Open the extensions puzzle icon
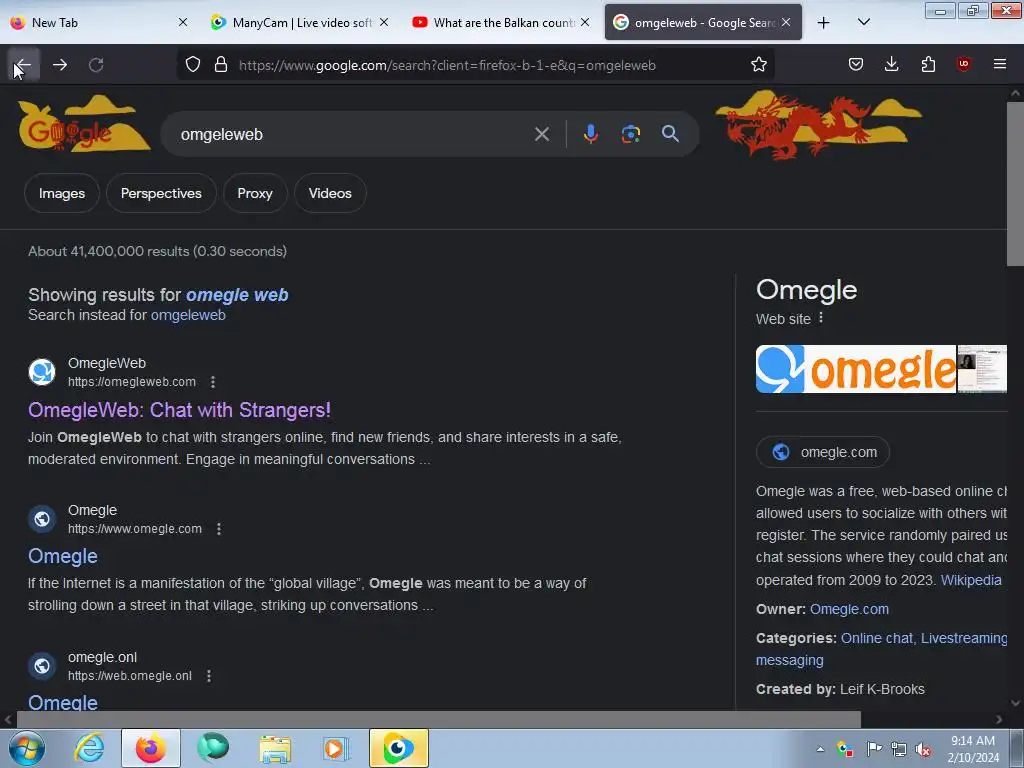The width and height of the screenshot is (1024, 768). (x=928, y=64)
